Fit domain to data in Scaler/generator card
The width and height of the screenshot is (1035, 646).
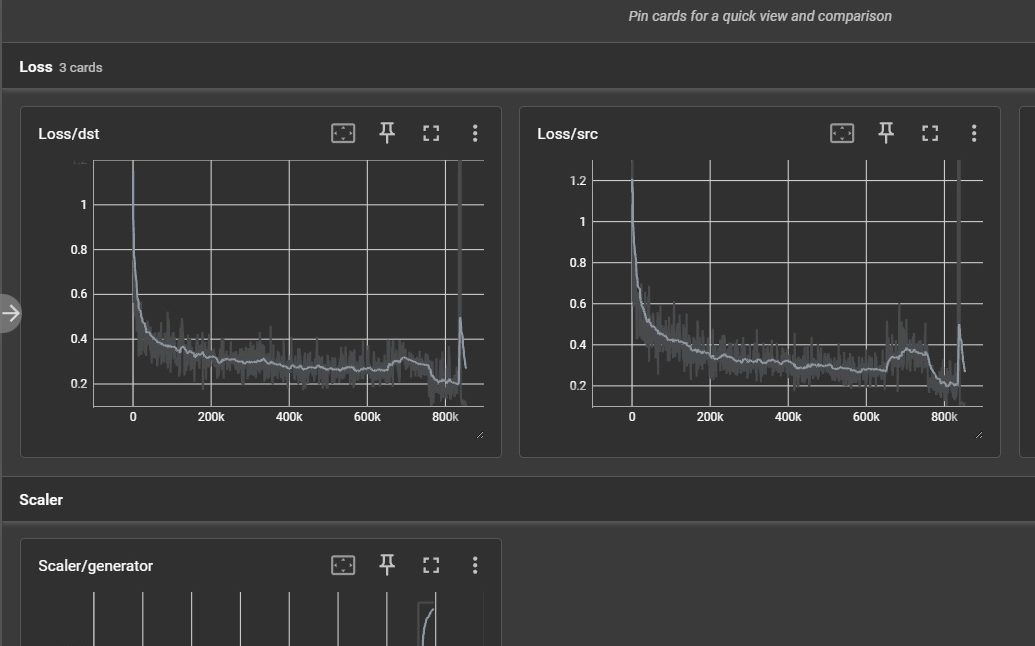tap(343, 565)
